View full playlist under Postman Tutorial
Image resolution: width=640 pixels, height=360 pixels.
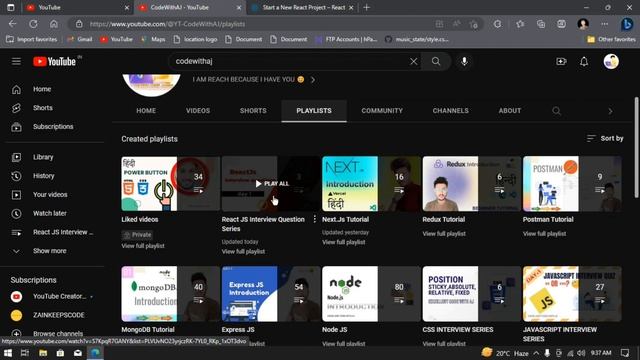point(544,234)
